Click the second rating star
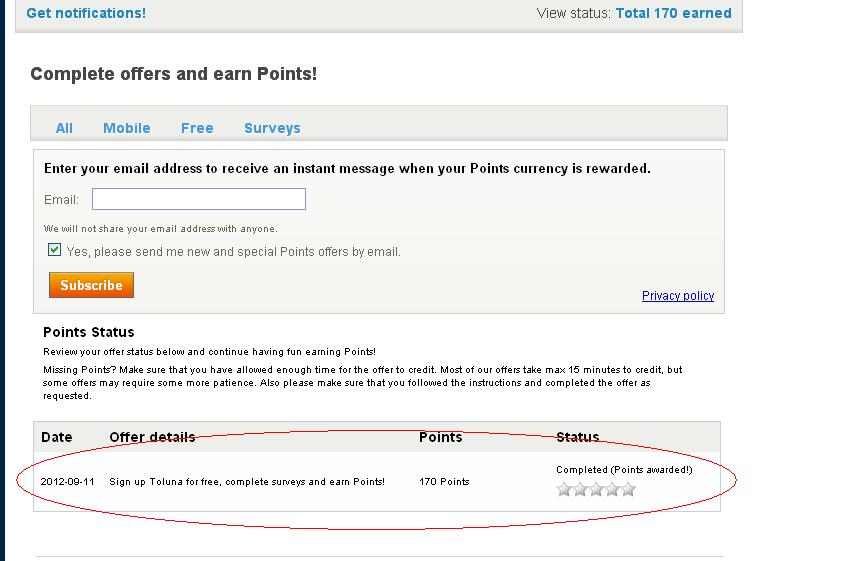The height and width of the screenshot is (561, 850). [x=580, y=489]
